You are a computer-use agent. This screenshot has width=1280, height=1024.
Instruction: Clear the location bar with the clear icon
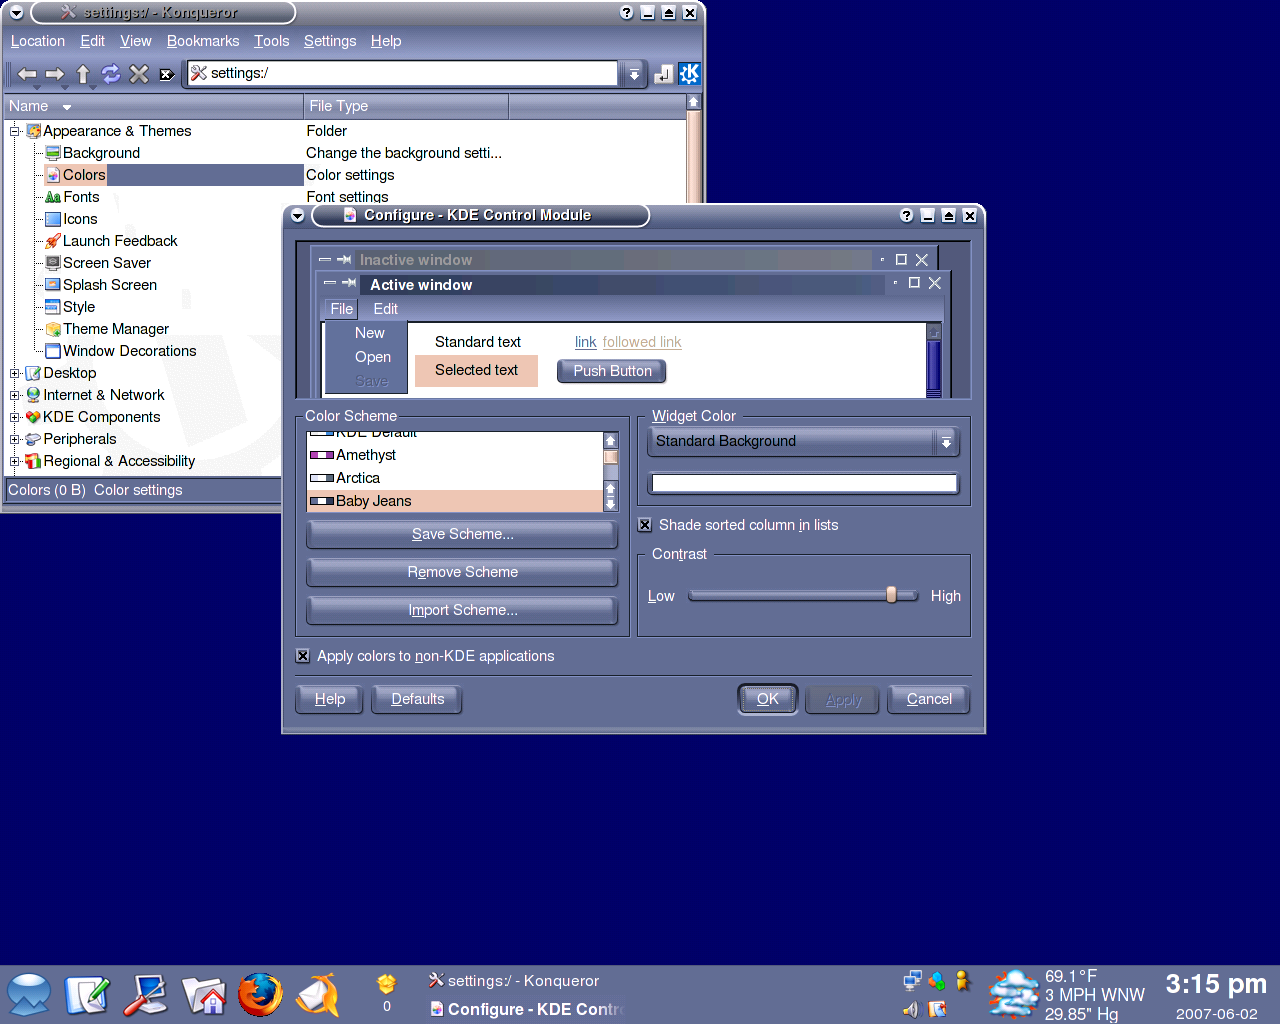click(x=167, y=74)
